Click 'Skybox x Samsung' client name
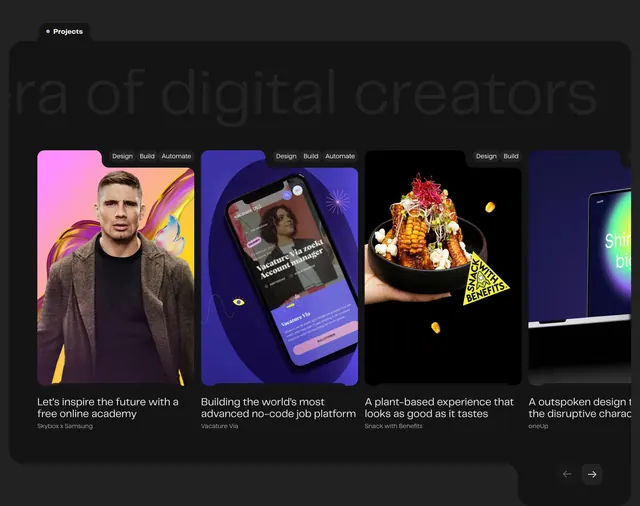 (x=65, y=426)
